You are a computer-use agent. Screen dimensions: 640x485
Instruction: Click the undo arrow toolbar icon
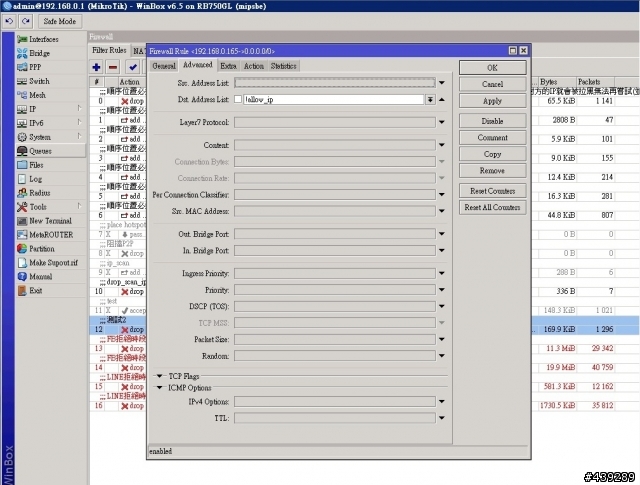click(9, 21)
